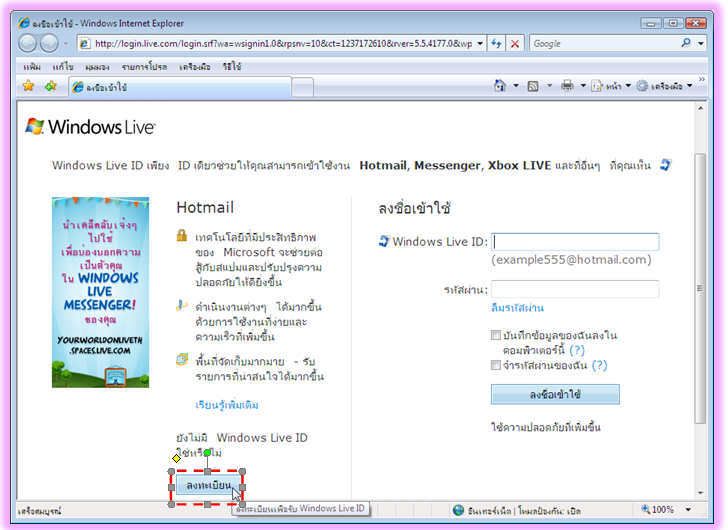The width and height of the screenshot is (728, 530).
Task: Click the ลงทะเบียน (Sign up) button
Action: pyautogui.click(x=208, y=485)
